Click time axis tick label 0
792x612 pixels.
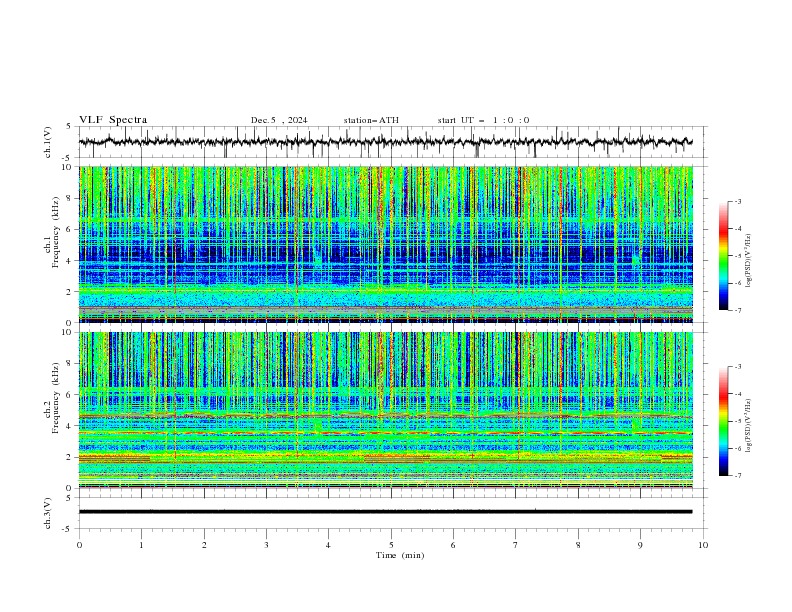(79, 545)
